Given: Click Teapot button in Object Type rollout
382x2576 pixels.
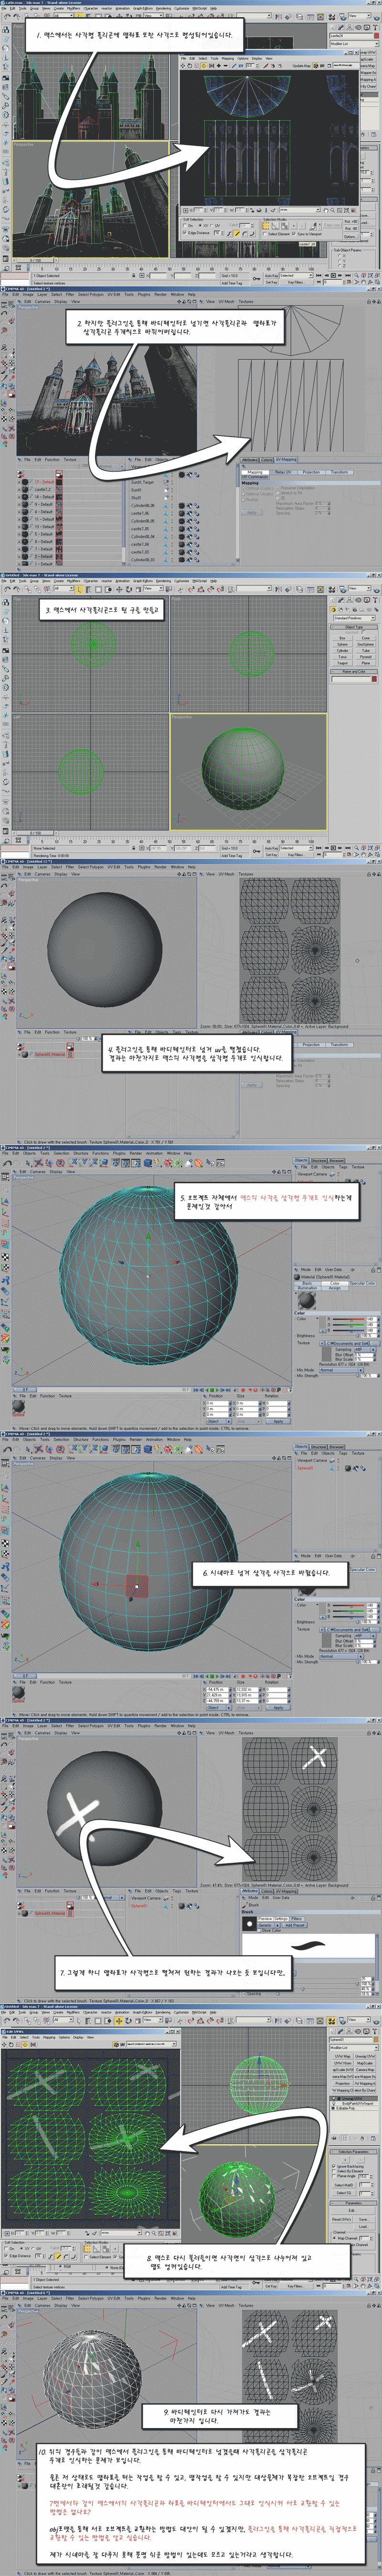Looking at the screenshot, I should click(x=342, y=663).
